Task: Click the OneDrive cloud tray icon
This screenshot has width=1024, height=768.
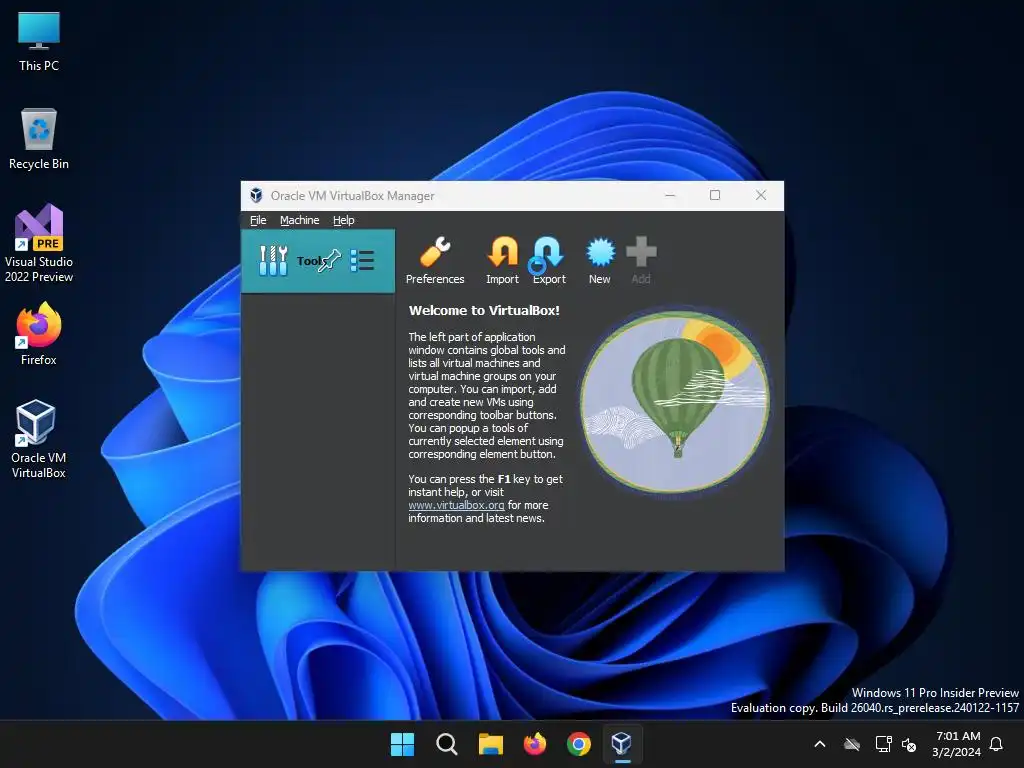Action: (852, 744)
